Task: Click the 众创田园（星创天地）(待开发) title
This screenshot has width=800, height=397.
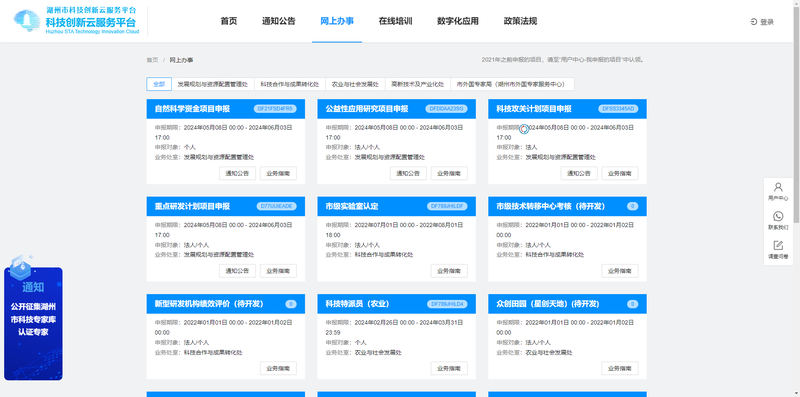Action: (547, 304)
